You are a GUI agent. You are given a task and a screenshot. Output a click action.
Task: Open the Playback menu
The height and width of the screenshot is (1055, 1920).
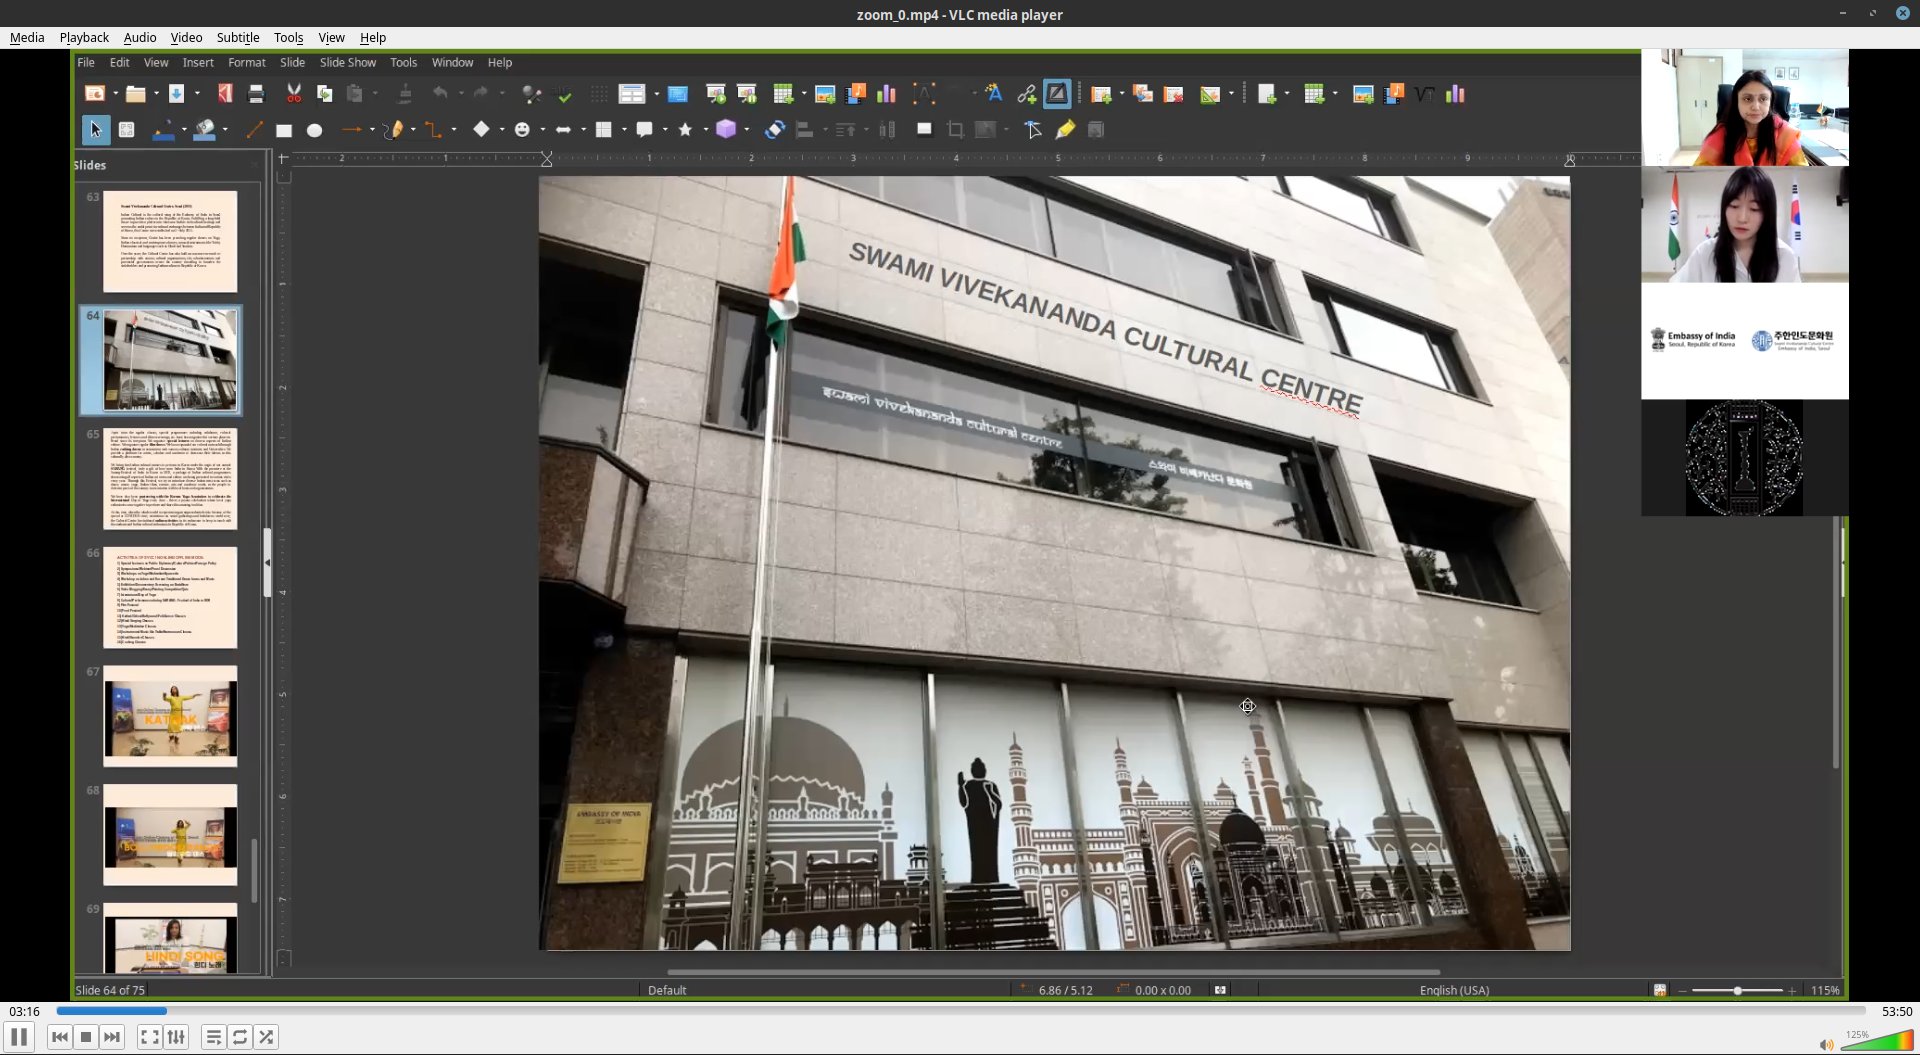(84, 37)
